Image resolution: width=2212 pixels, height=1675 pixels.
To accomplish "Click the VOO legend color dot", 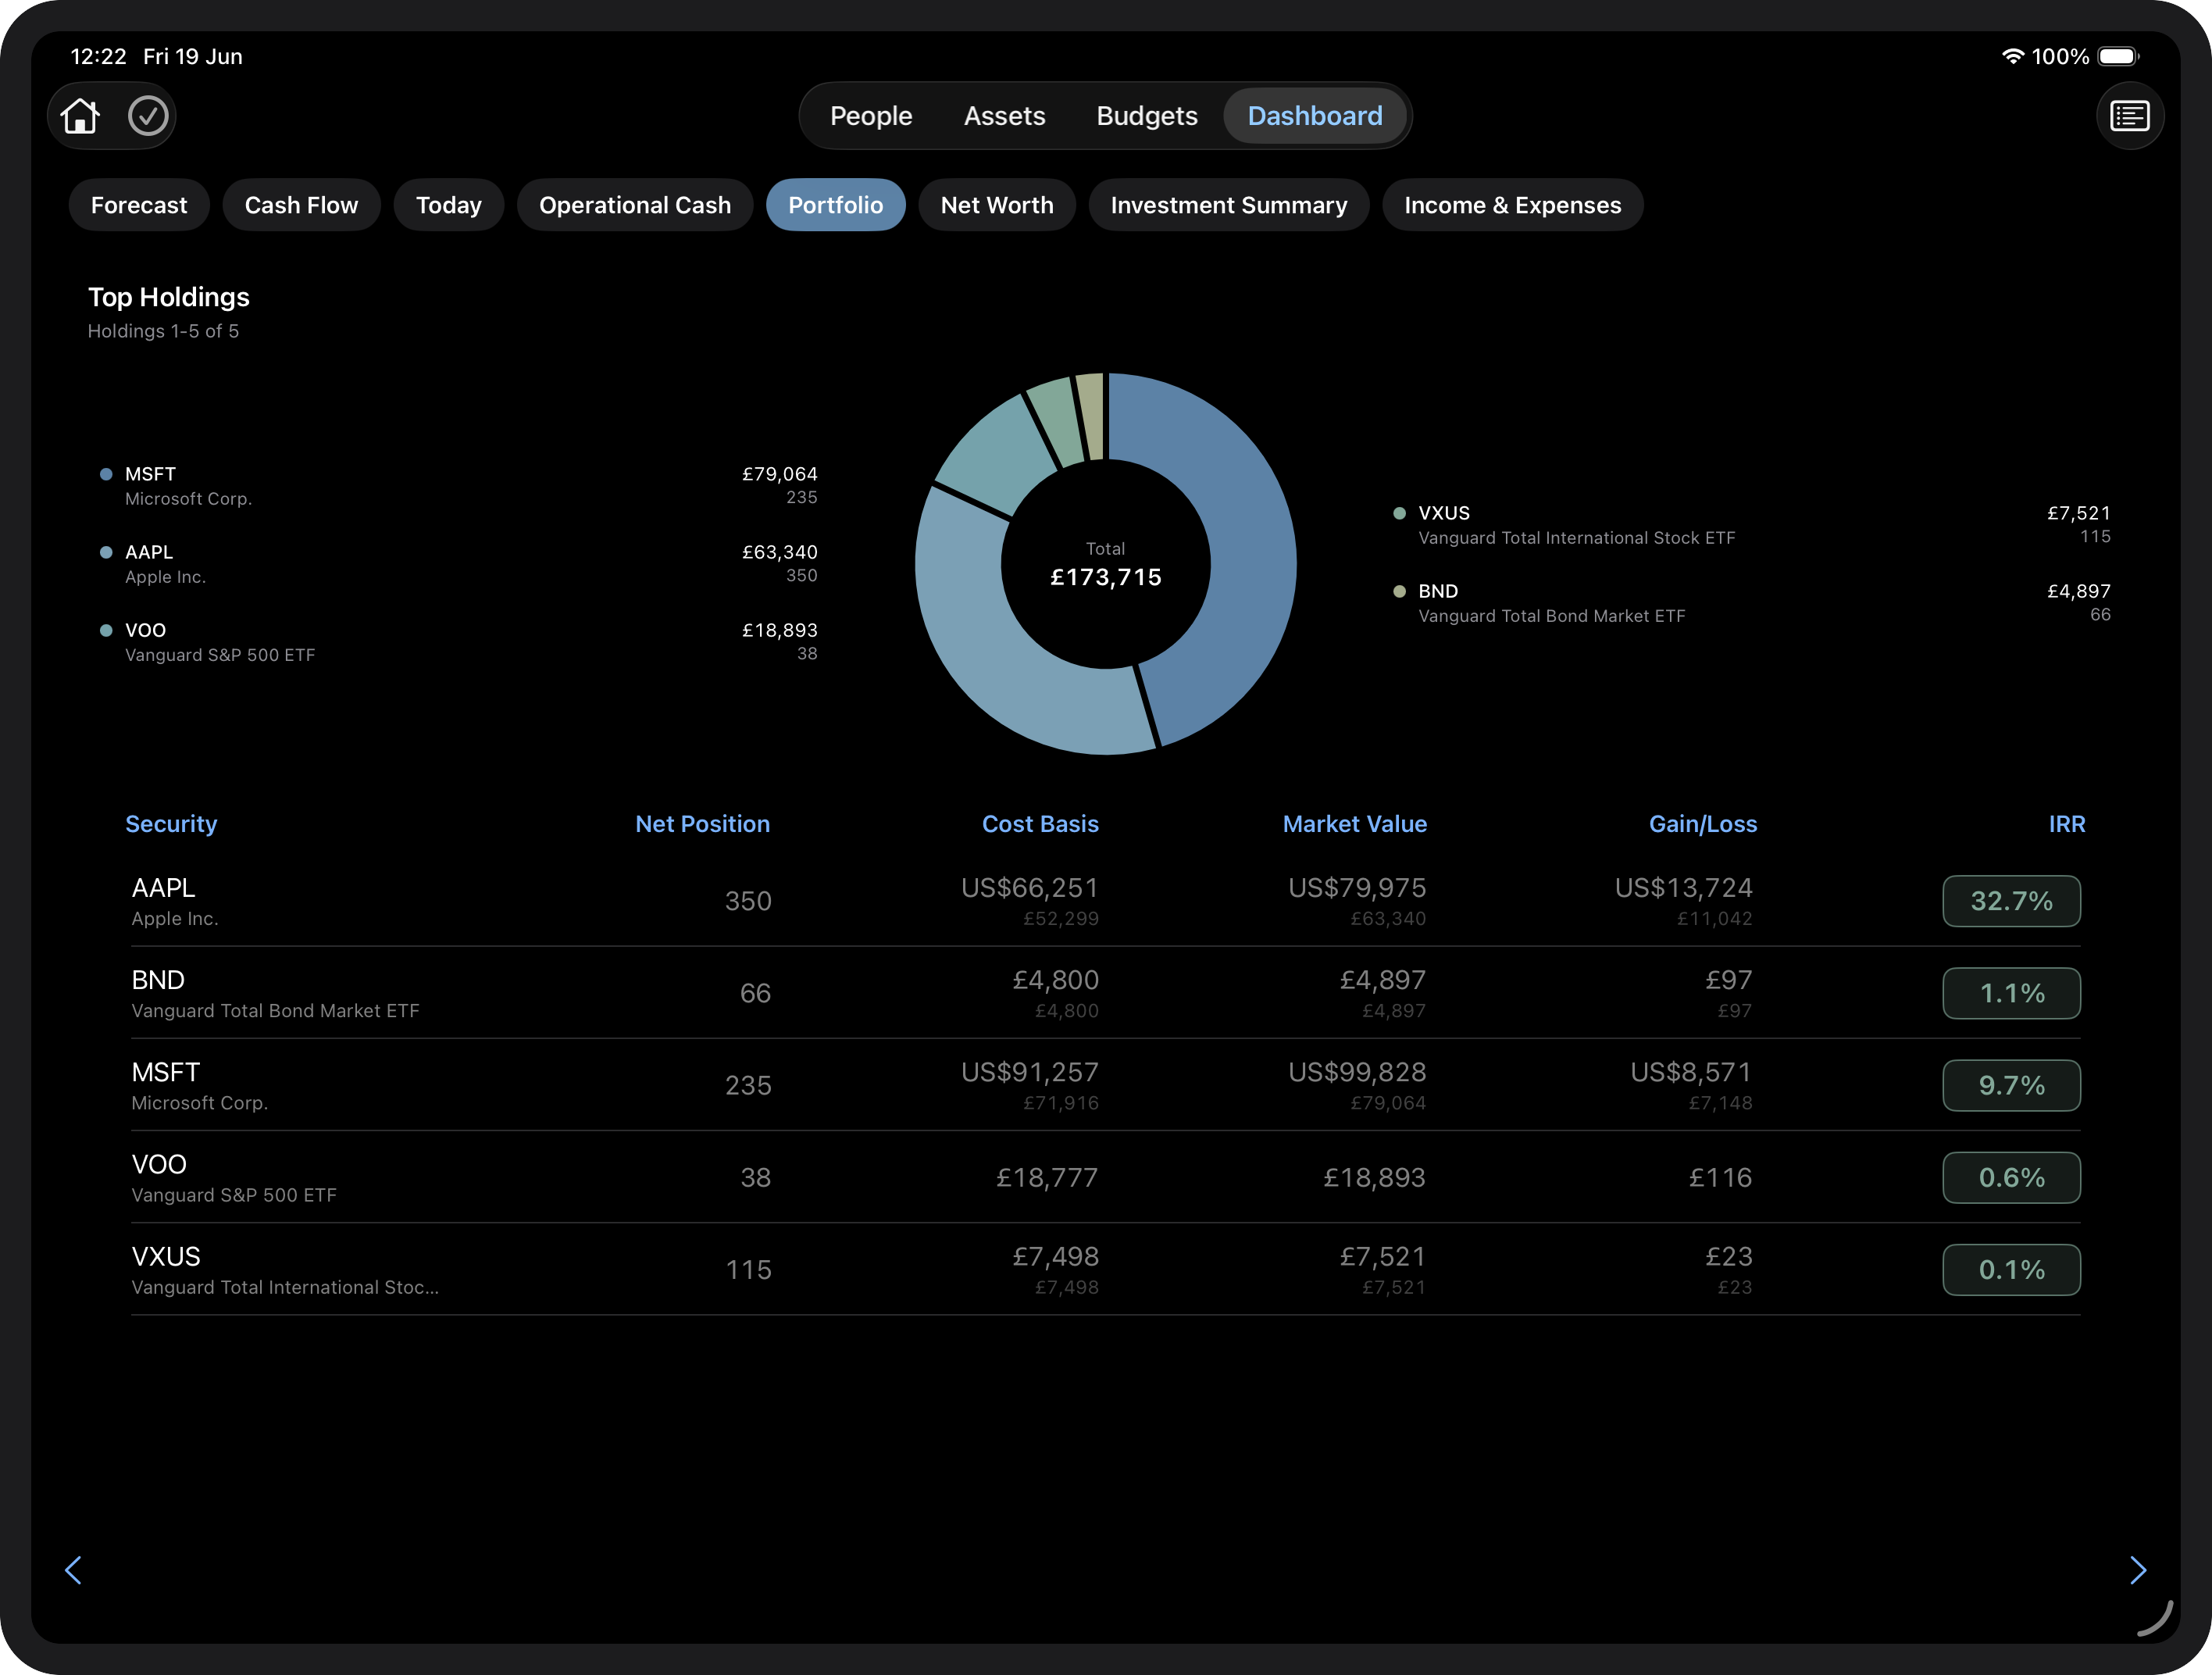I will click(106, 630).
